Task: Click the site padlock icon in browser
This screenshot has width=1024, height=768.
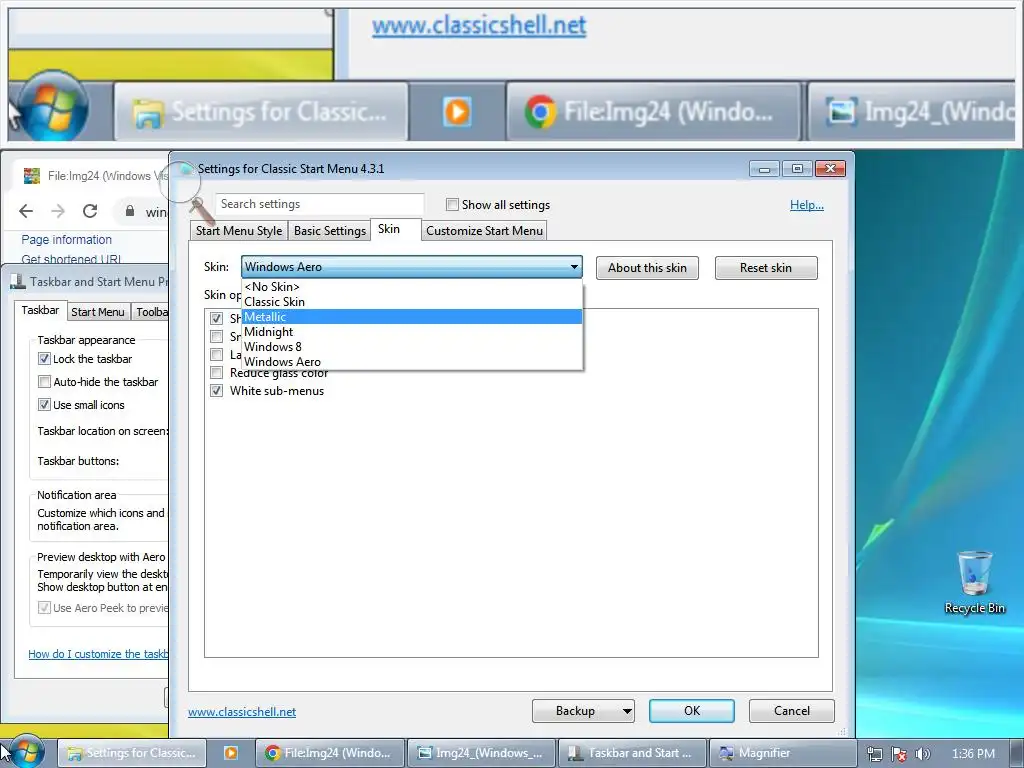Action: [x=130, y=211]
